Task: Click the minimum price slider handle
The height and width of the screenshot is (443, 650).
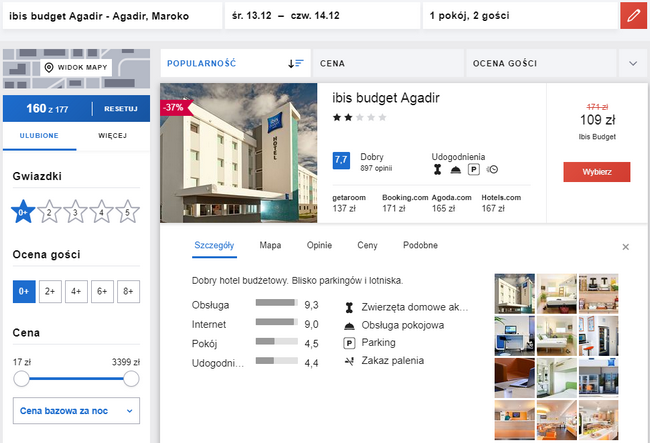Action: [21, 379]
